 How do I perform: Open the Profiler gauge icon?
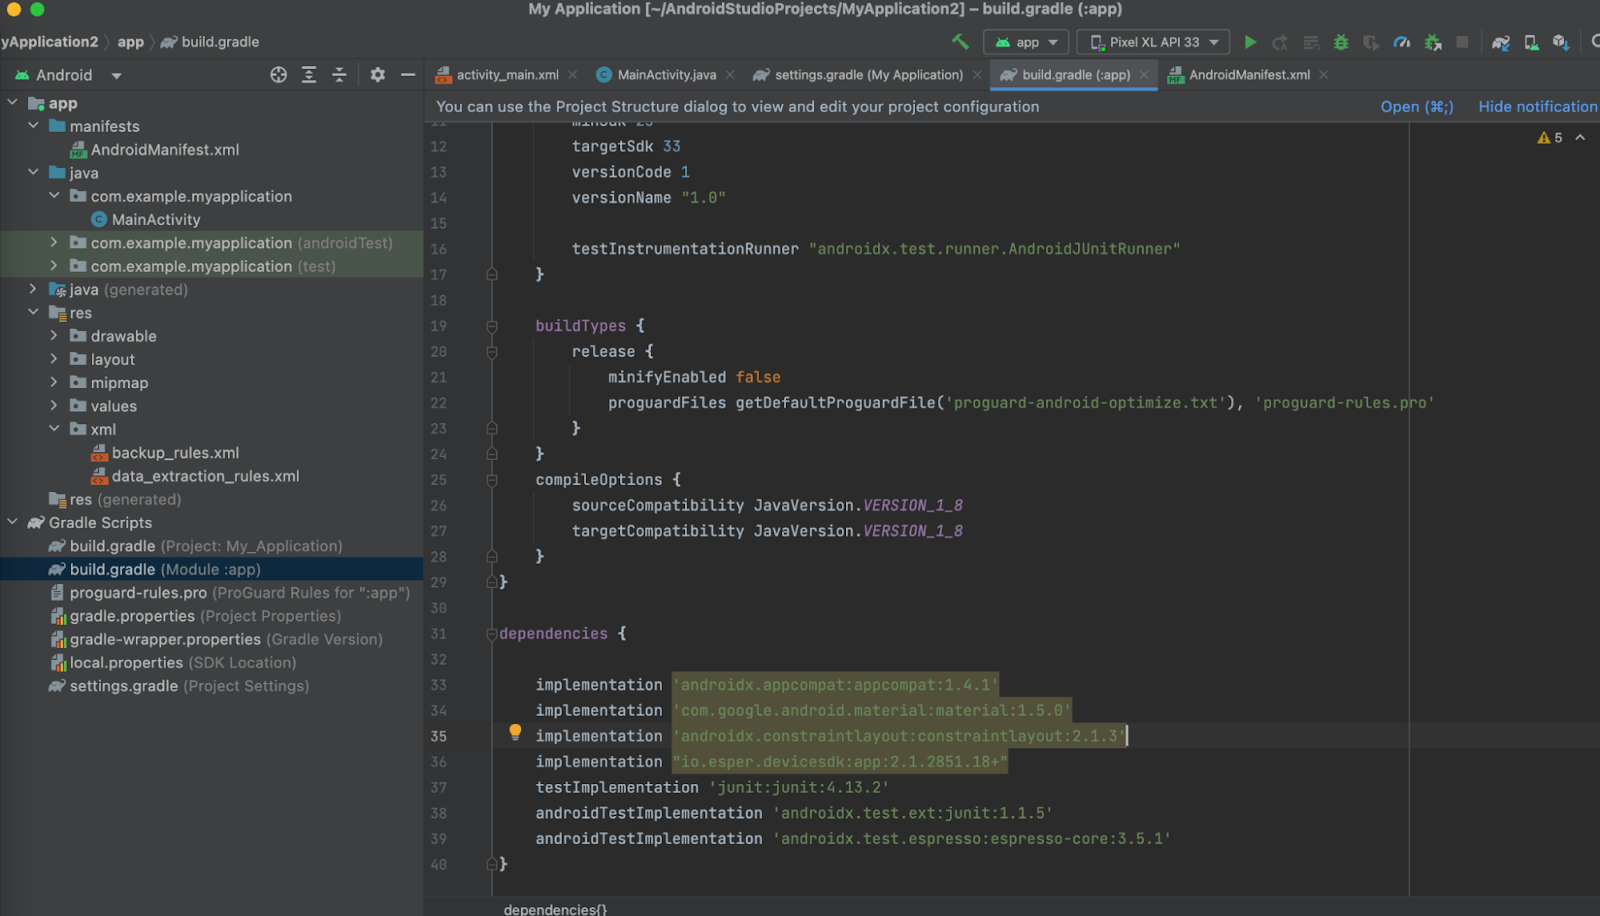(1402, 42)
